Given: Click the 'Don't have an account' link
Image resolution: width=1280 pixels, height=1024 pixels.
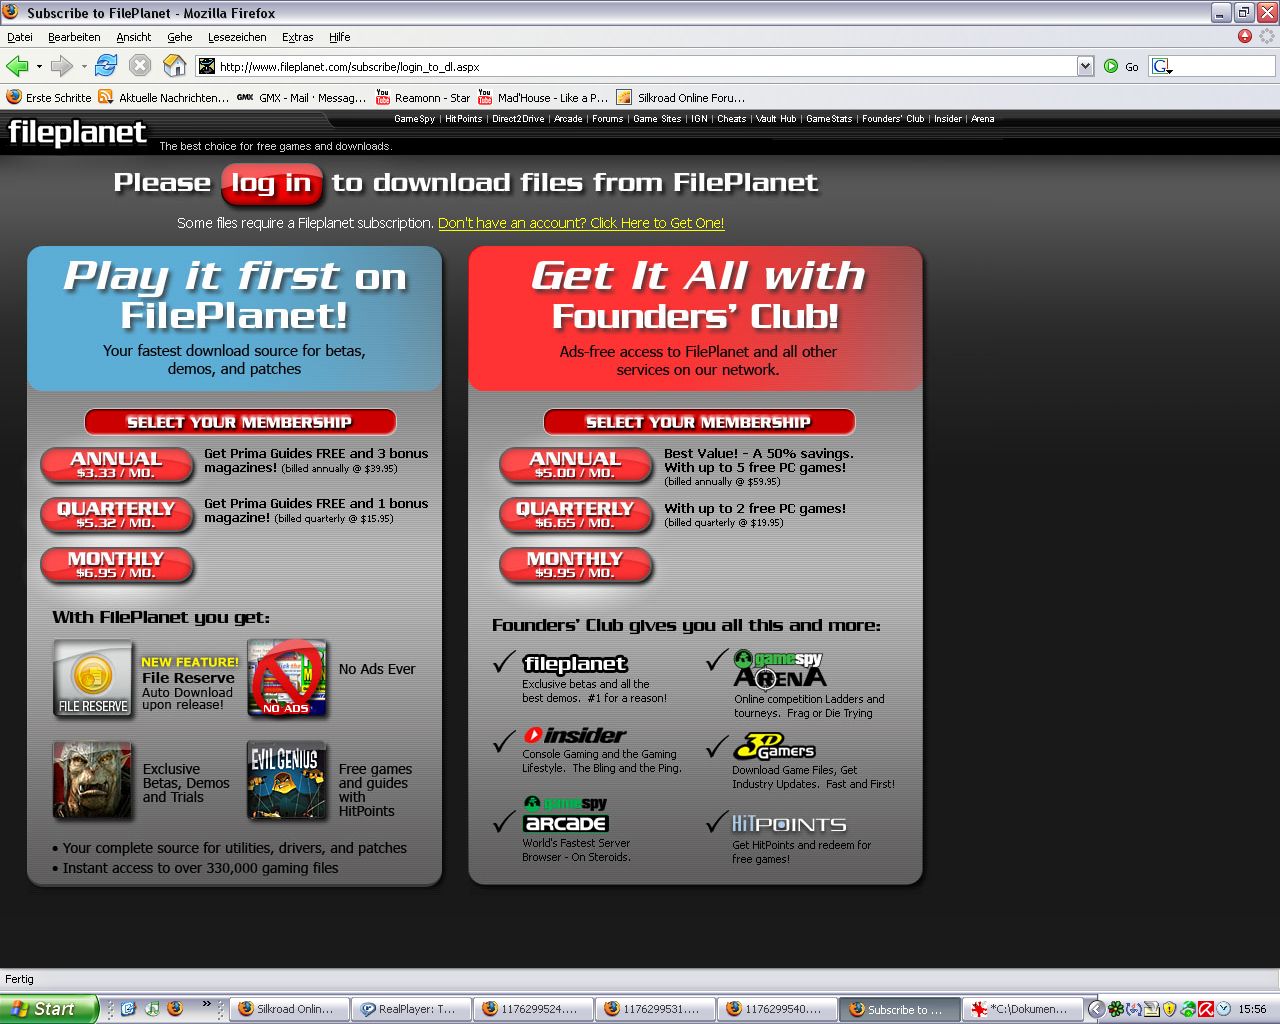Looking at the screenshot, I should [x=581, y=223].
